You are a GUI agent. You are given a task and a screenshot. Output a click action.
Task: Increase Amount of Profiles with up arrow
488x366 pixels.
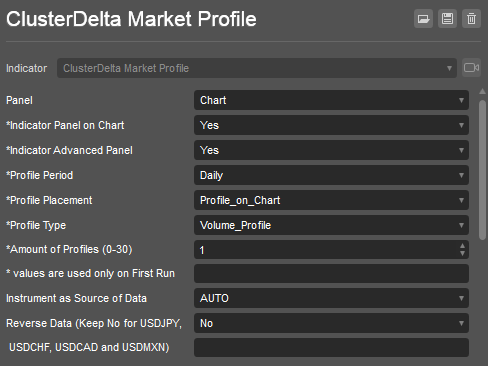point(462,246)
